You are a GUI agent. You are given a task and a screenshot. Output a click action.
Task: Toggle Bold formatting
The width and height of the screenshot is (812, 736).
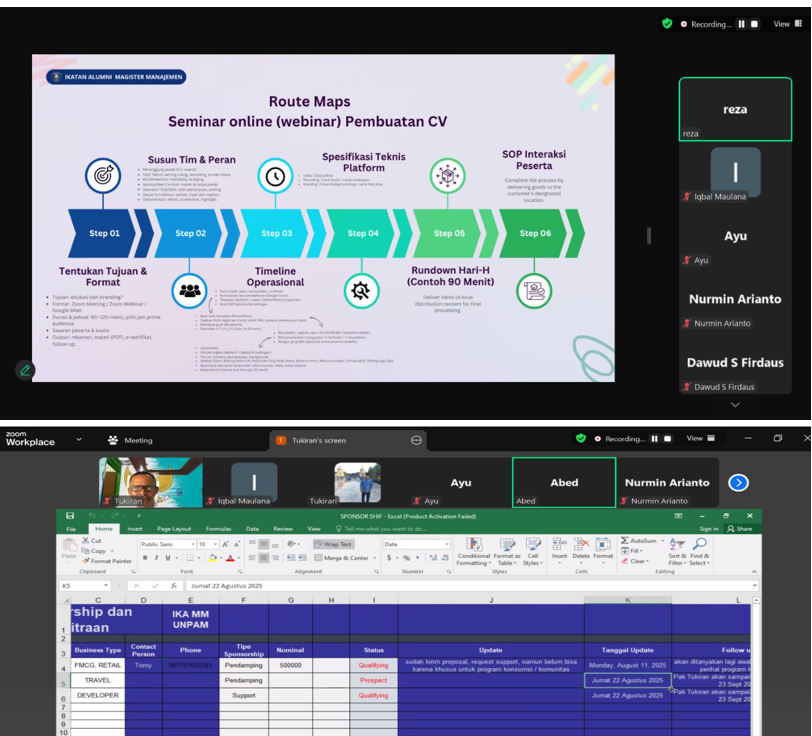[x=145, y=558]
